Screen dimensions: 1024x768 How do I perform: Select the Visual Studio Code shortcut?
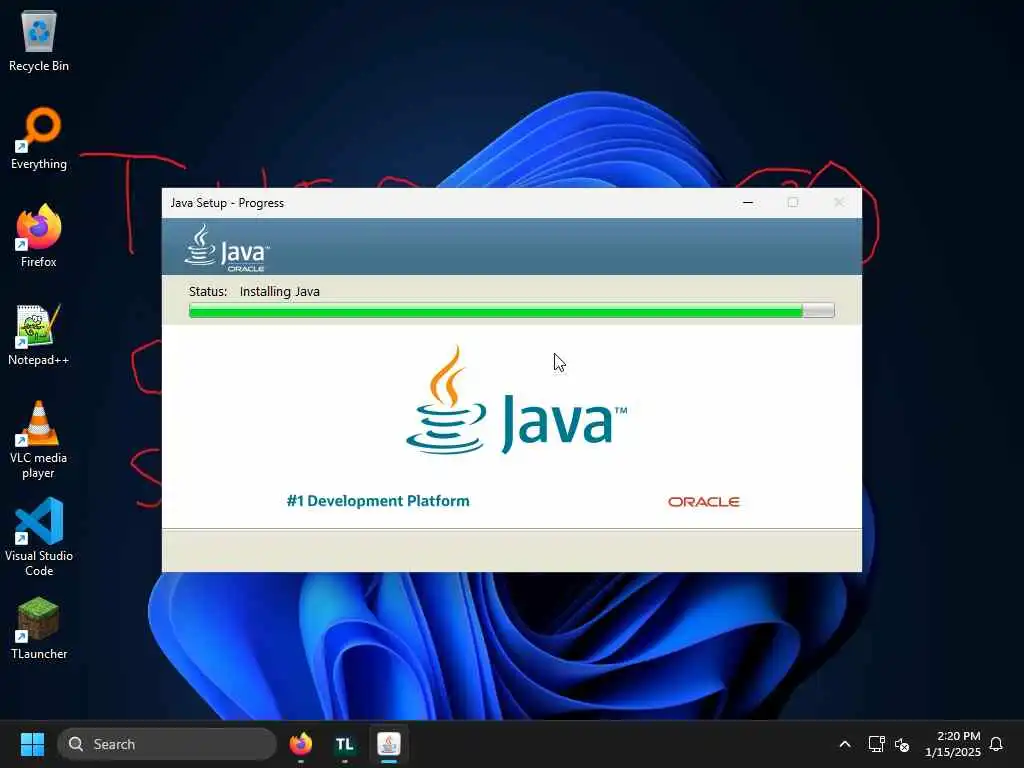pyautogui.click(x=39, y=537)
